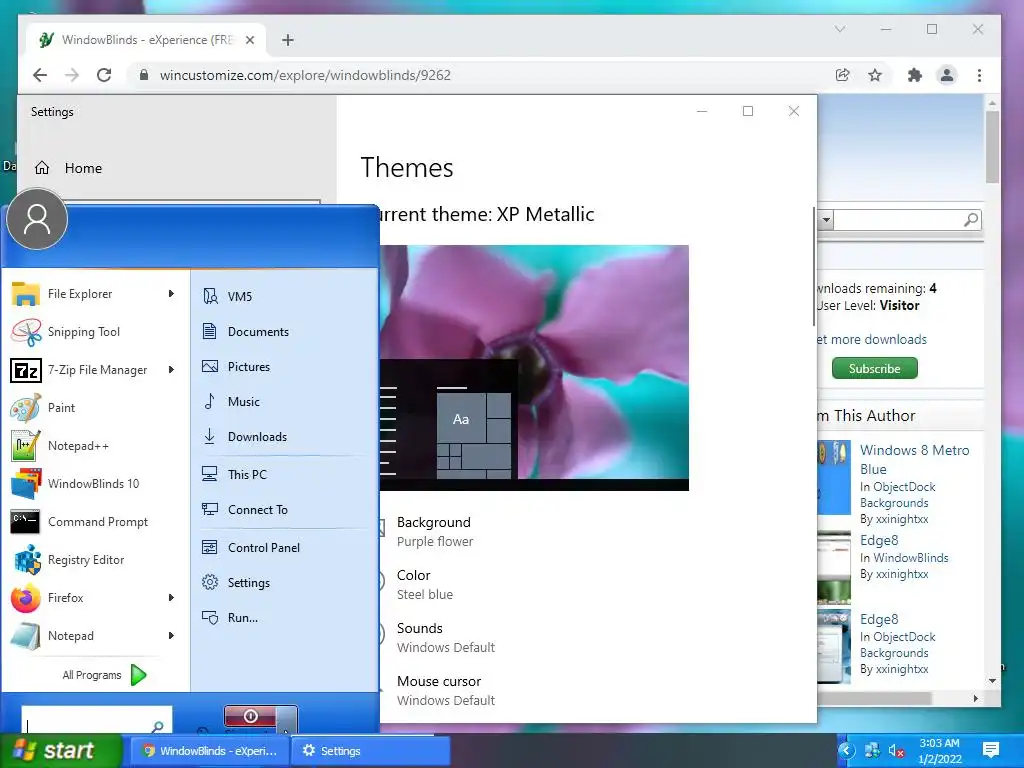
Task: Expand the File Explorer submenu arrow
Action: tap(171, 294)
